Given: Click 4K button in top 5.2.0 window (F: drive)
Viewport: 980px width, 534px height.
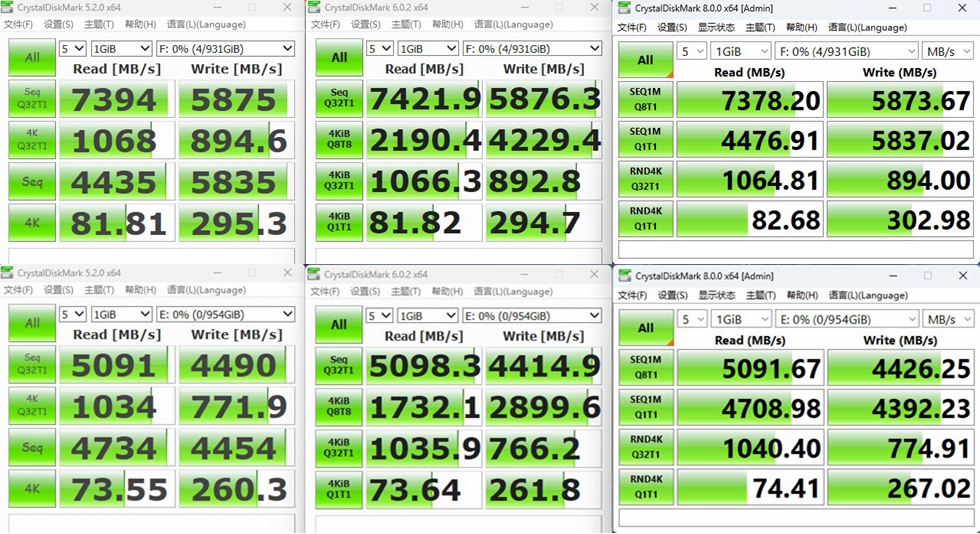Looking at the screenshot, I should pos(32,223).
